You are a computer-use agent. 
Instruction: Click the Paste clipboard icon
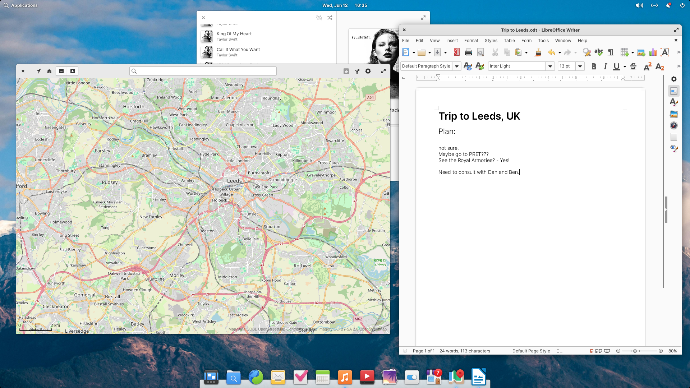coord(518,52)
